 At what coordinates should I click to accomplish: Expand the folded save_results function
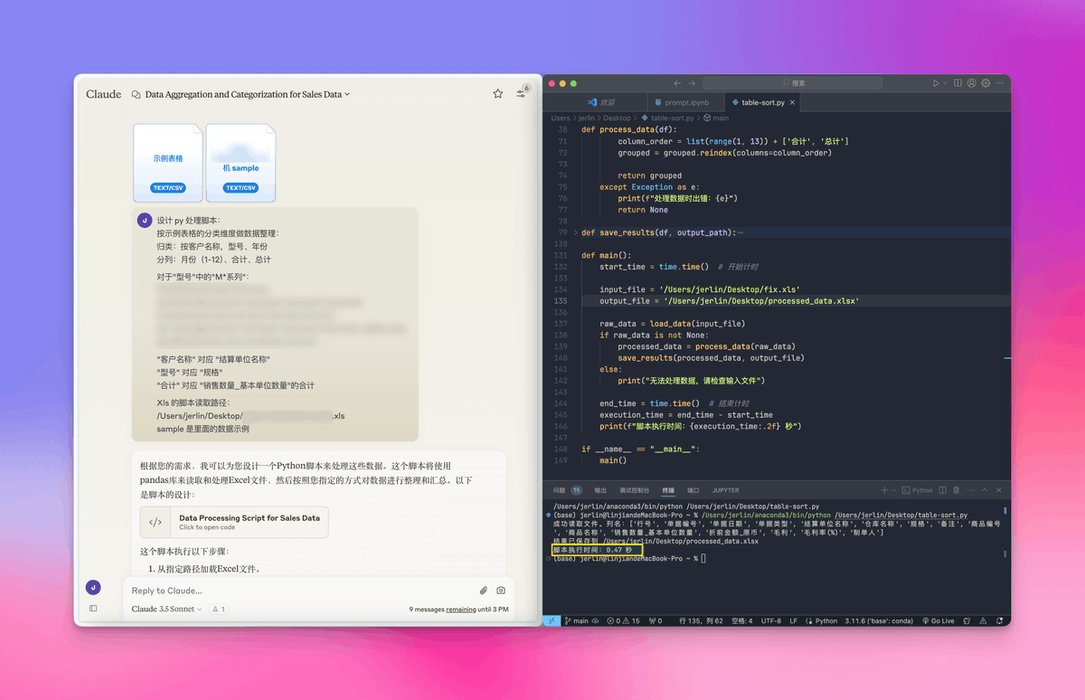point(575,232)
